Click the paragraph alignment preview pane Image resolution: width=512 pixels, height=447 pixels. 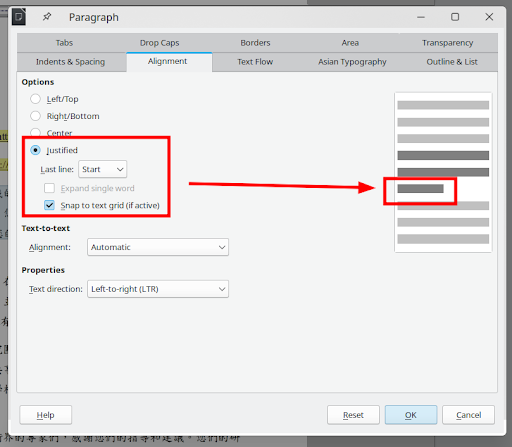coord(443,172)
